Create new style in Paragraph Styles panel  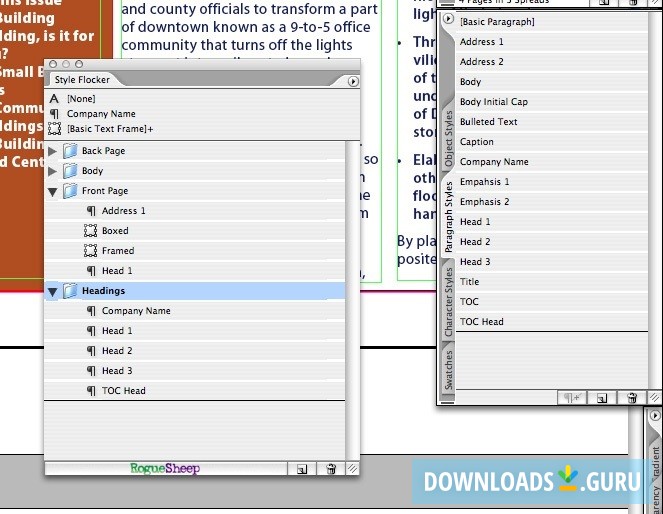pyautogui.click(x=601, y=398)
